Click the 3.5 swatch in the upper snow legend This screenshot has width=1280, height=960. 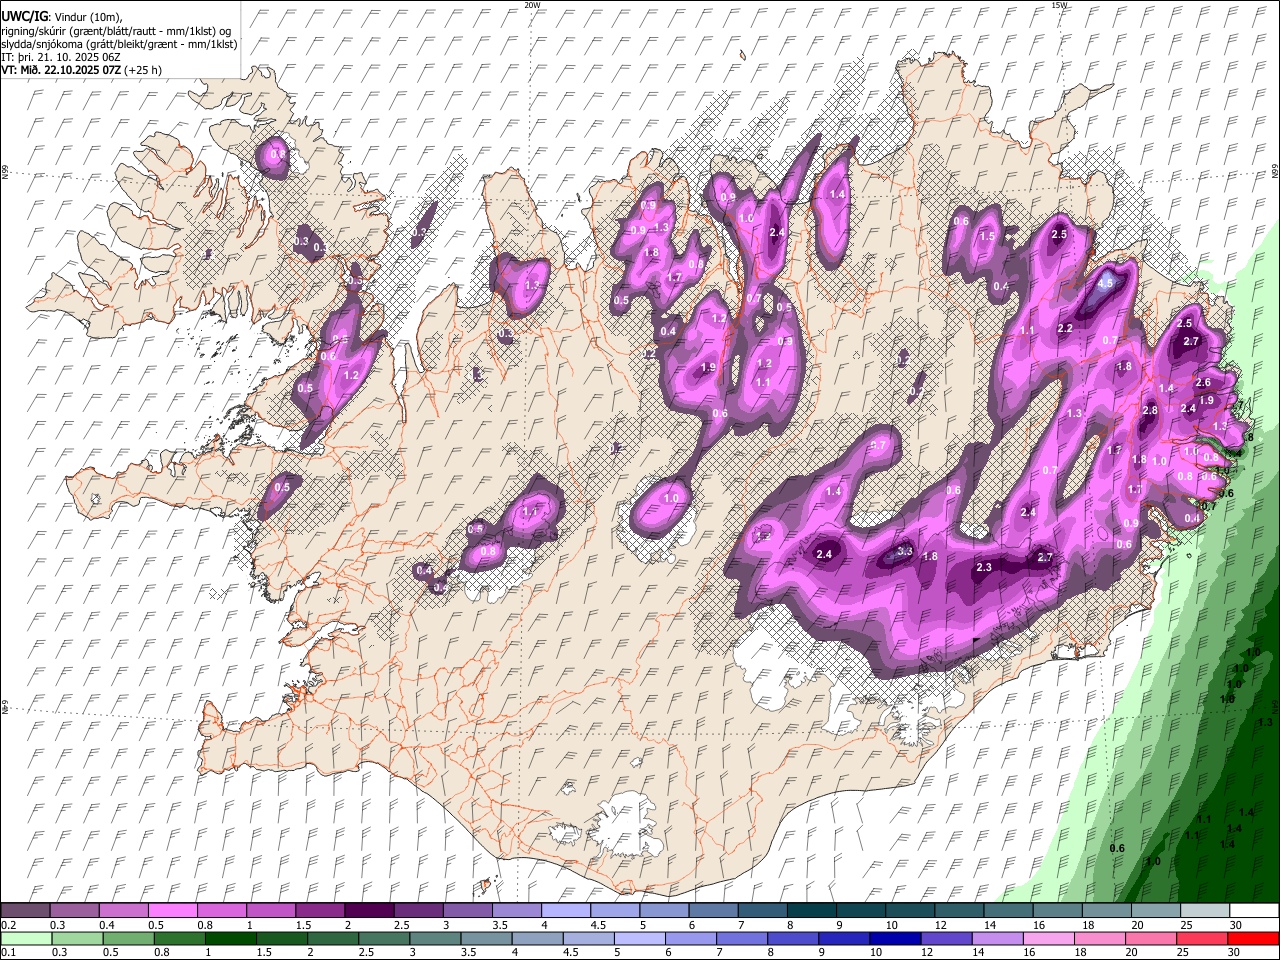click(x=516, y=911)
